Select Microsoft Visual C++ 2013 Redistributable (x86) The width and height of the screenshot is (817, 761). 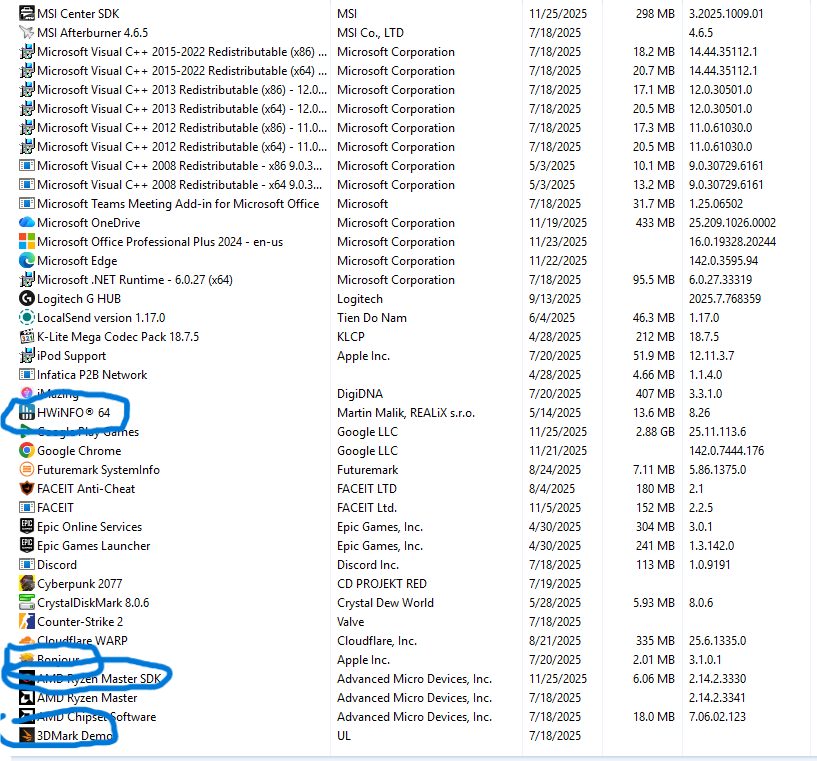[x=182, y=90]
